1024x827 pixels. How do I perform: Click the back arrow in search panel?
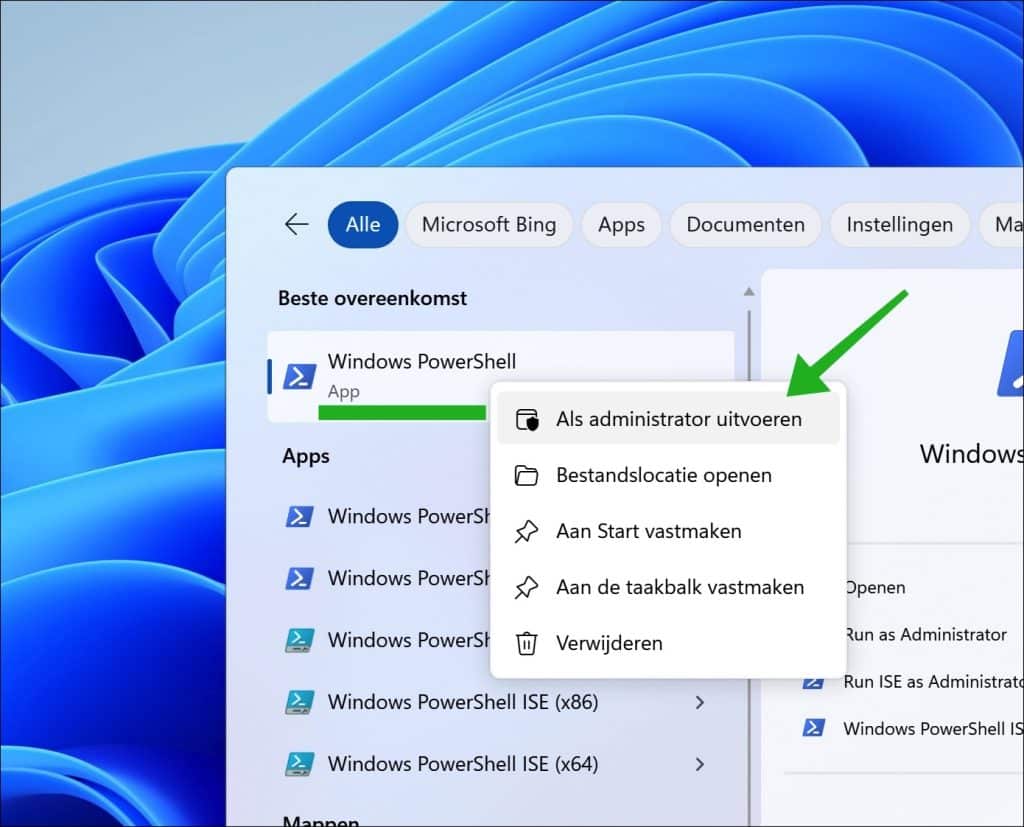[296, 225]
